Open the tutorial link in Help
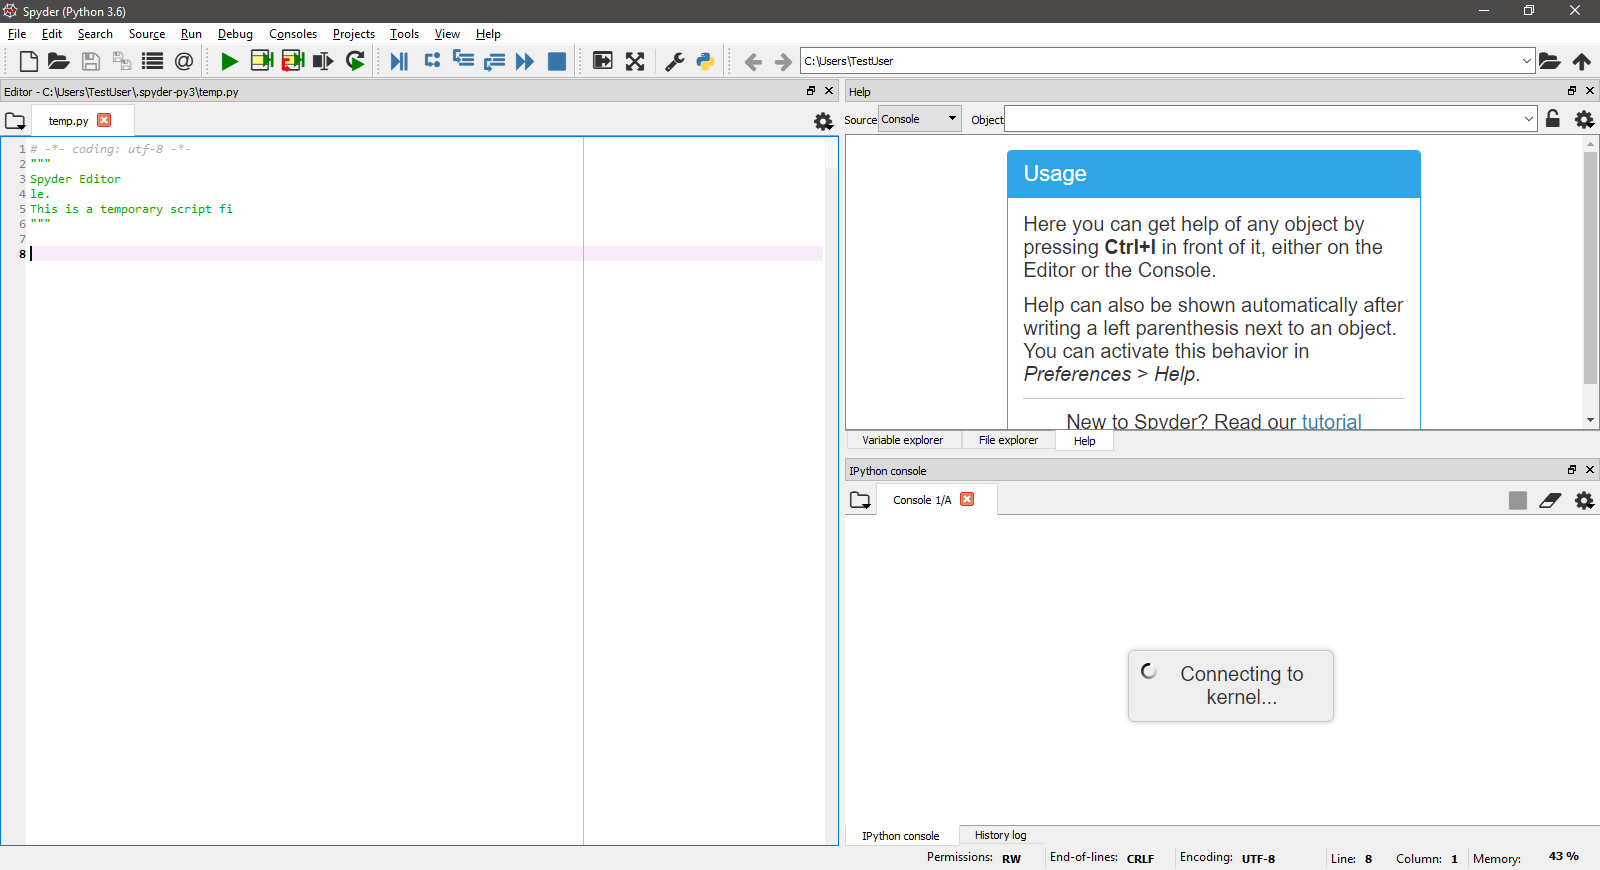The height and width of the screenshot is (870, 1600). pyautogui.click(x=1331, y=421)
